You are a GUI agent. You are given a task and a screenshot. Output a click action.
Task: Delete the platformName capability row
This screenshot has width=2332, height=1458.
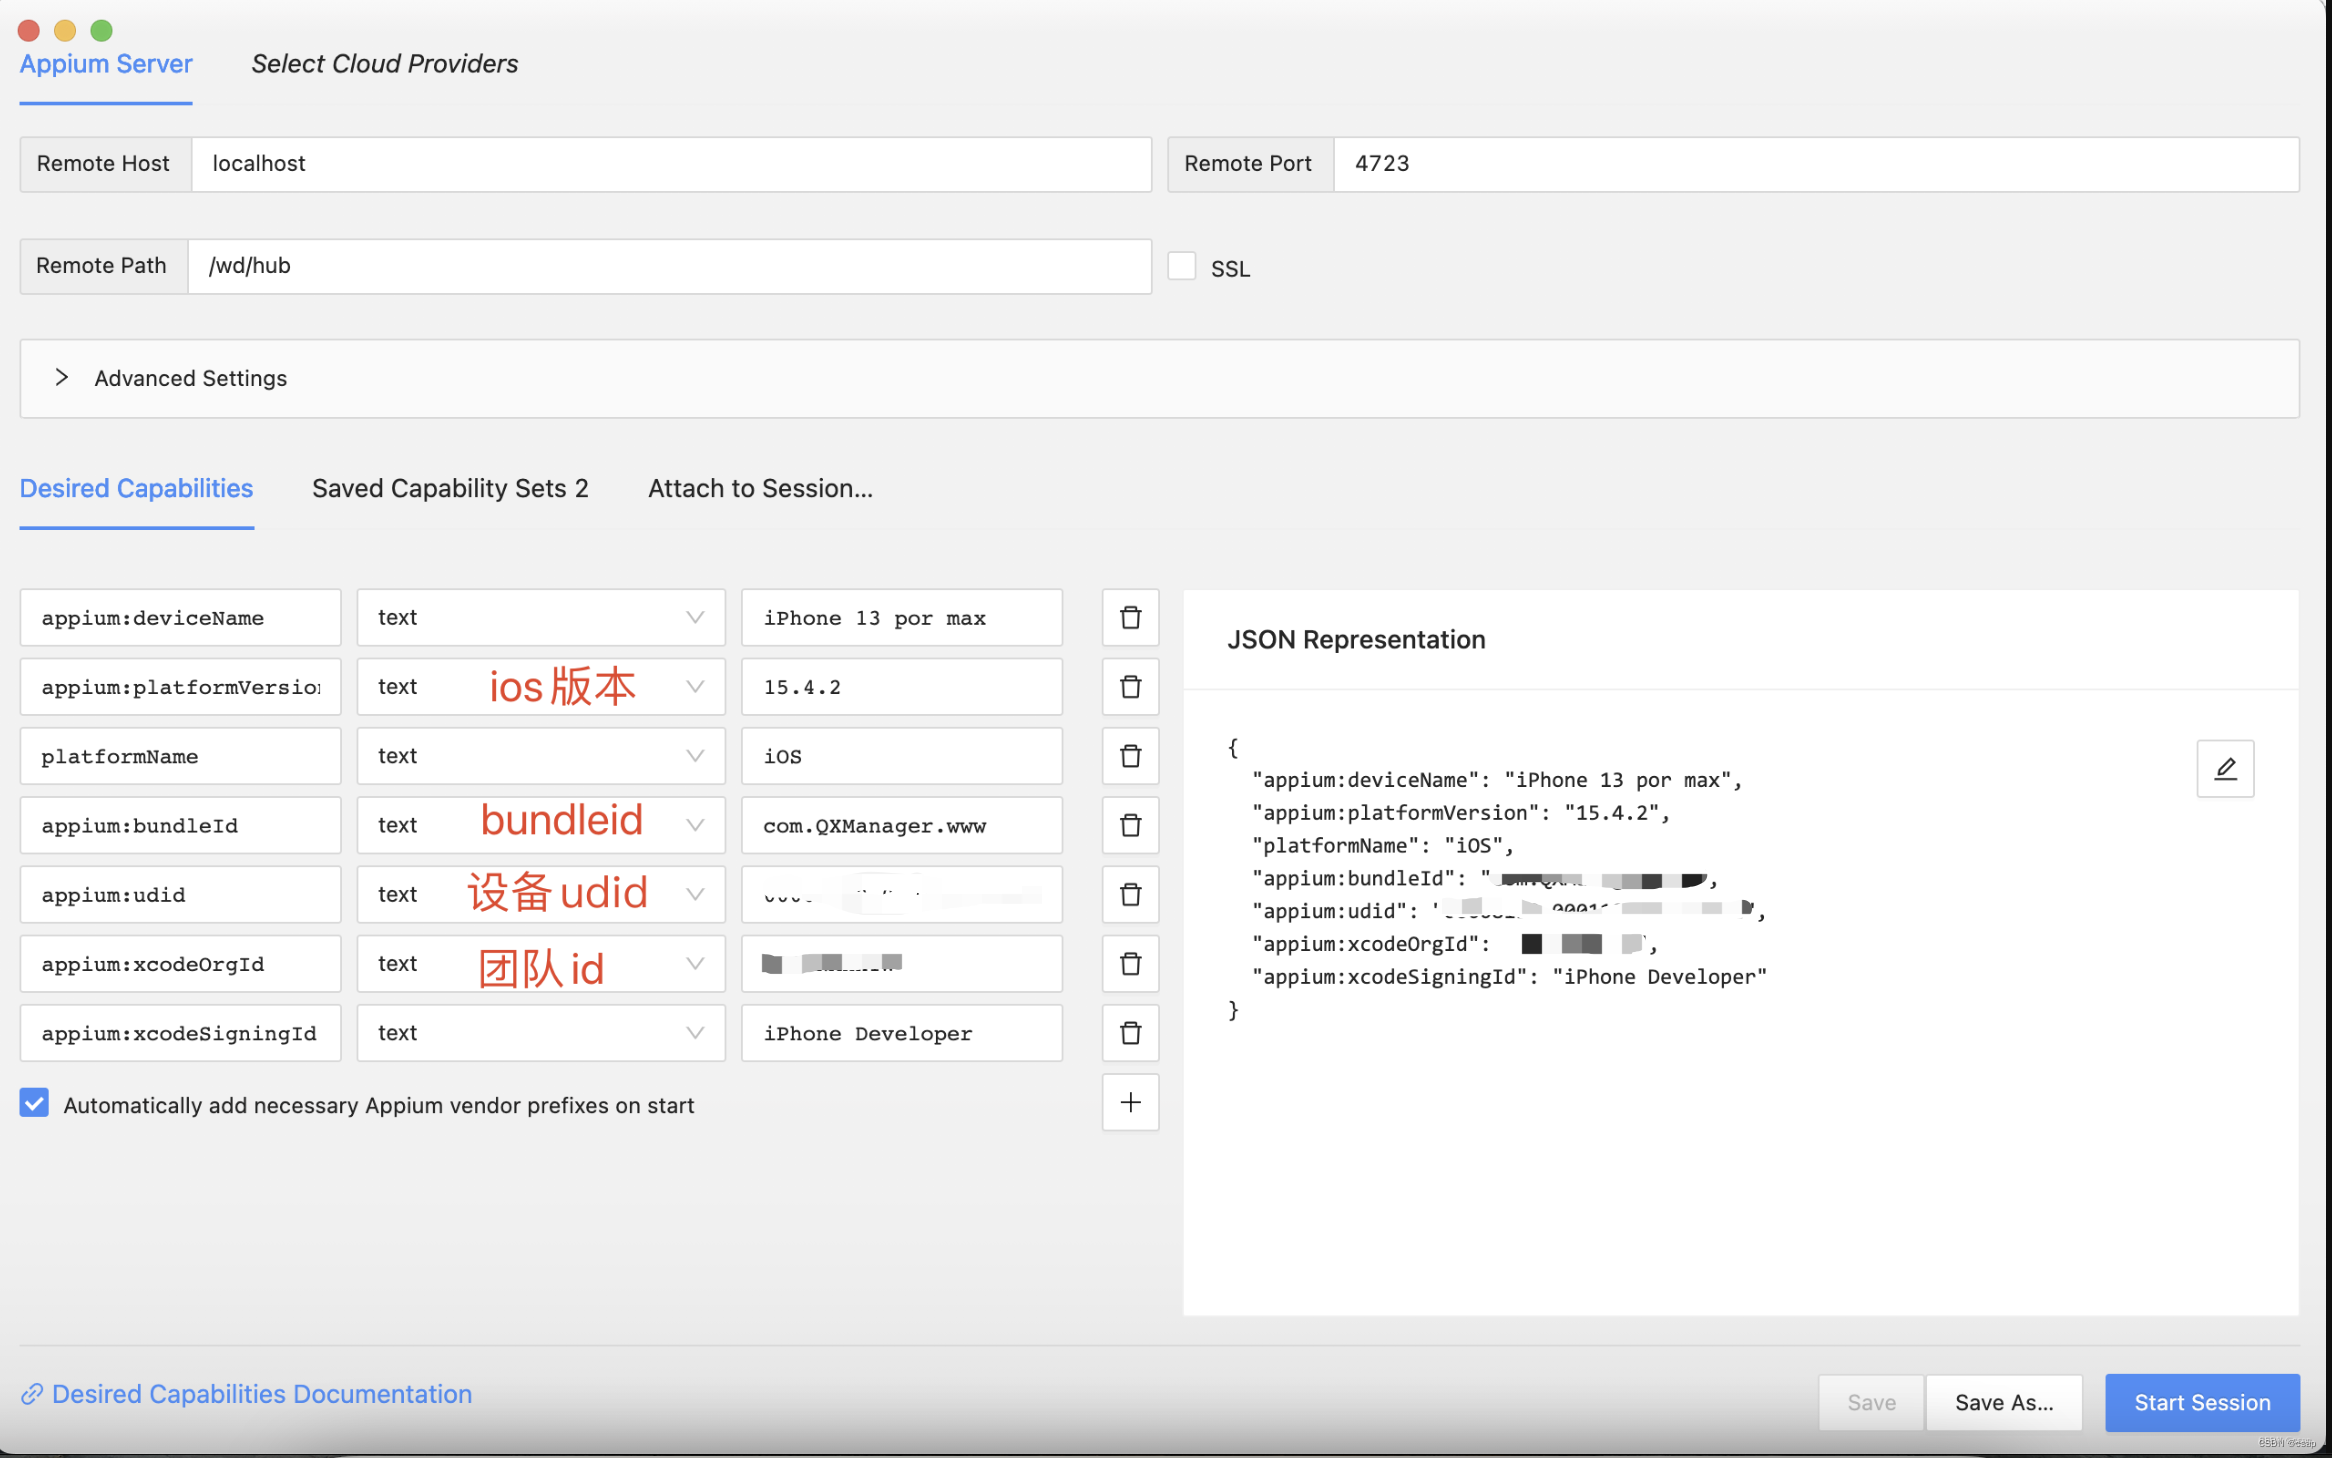1130,755
